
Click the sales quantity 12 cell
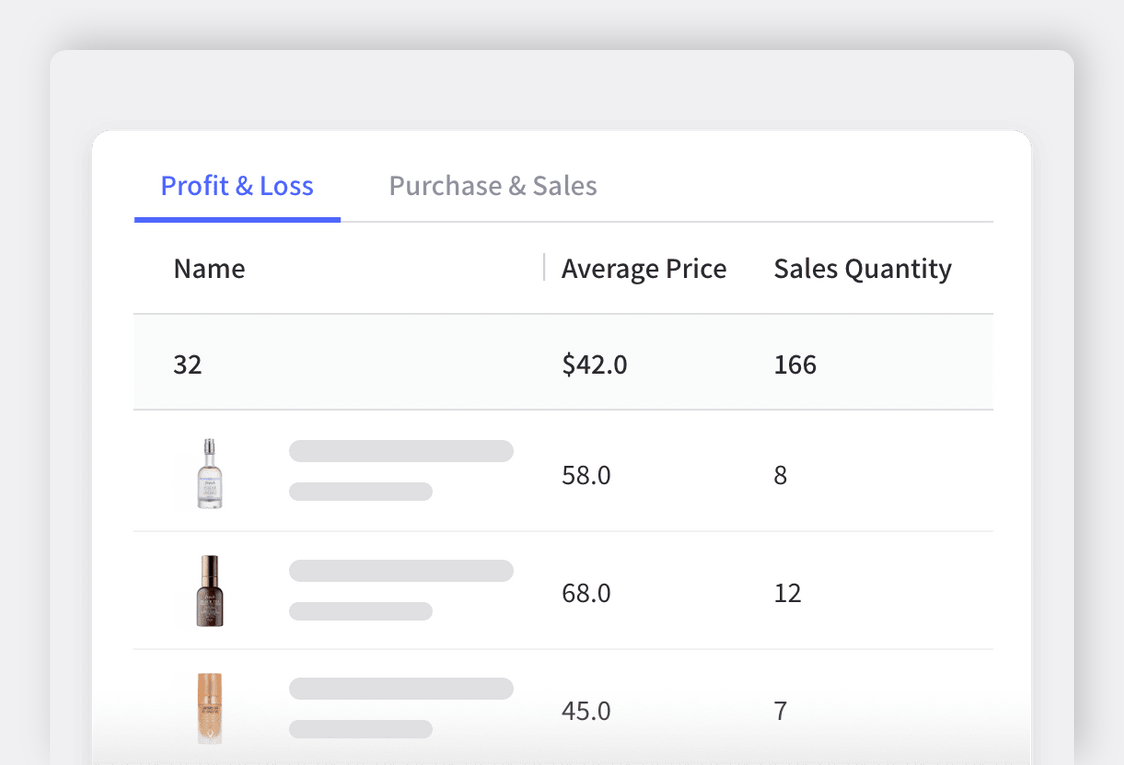pyautogui.click(x=787, y=593)
